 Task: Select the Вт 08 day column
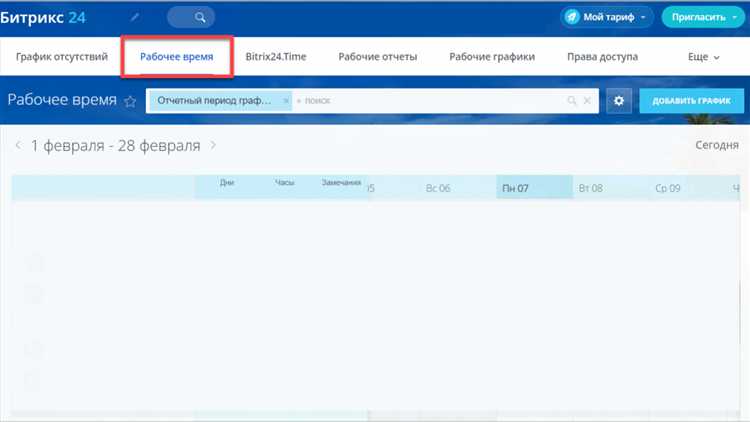591,188
